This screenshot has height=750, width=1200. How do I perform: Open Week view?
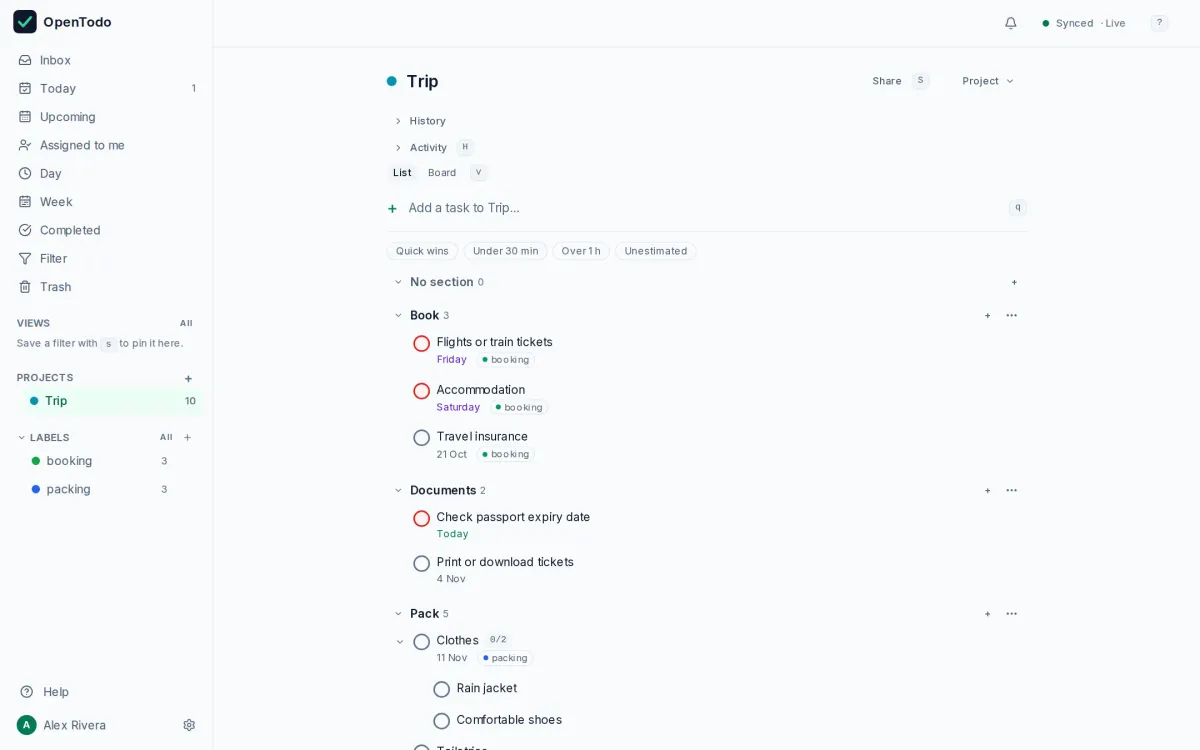pyautogui.click(x=106, y=202)
